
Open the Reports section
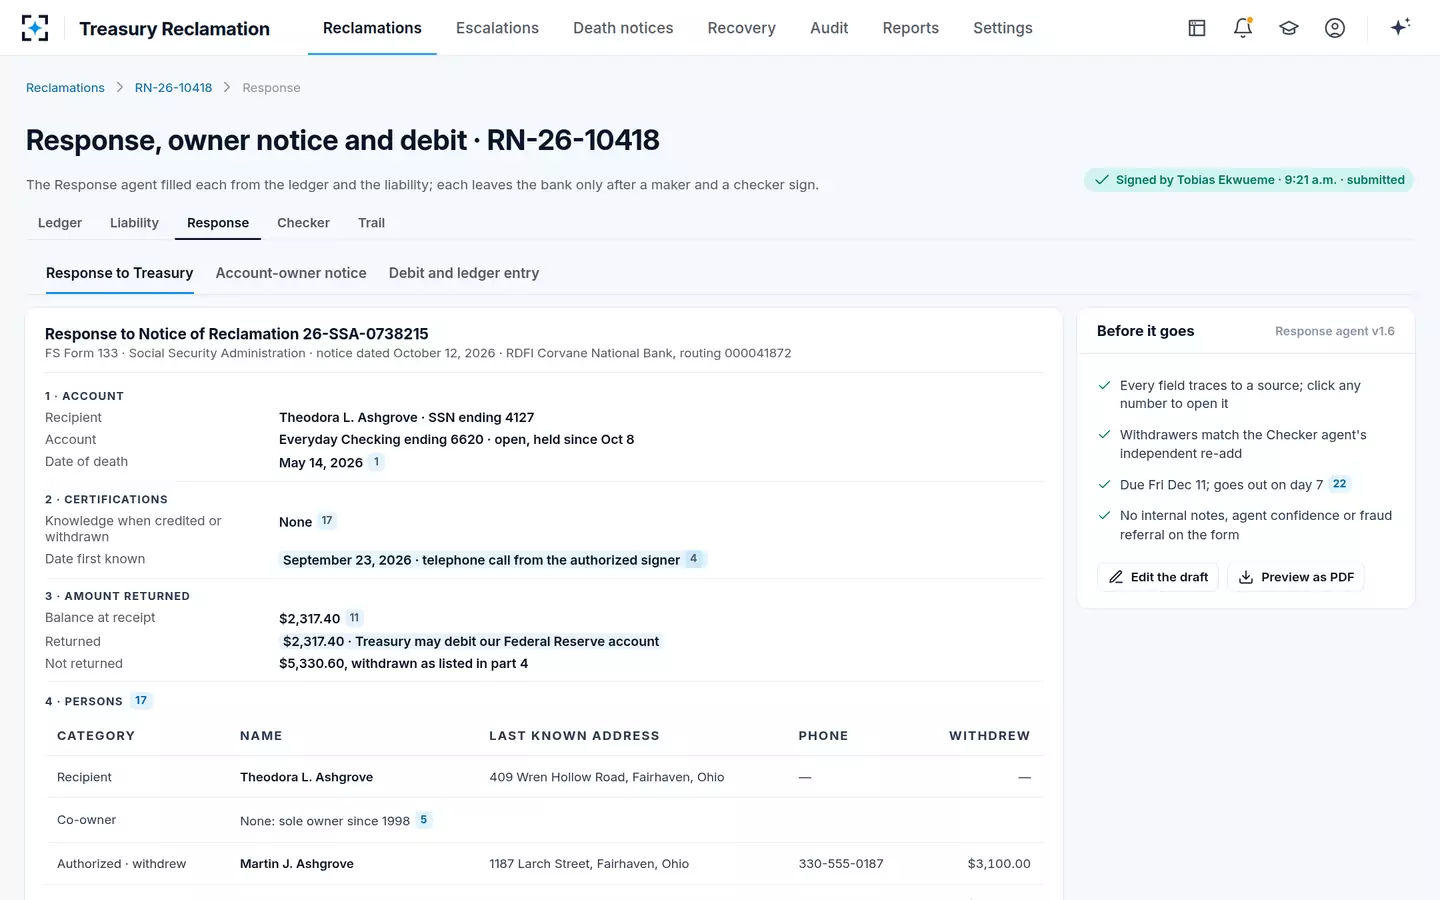(x=911, y=28)
